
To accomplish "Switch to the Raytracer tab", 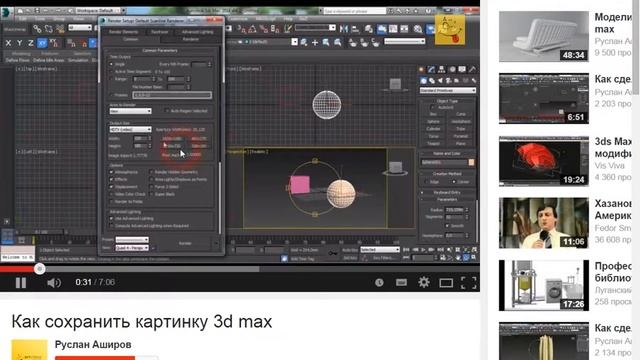I will 160,31.
